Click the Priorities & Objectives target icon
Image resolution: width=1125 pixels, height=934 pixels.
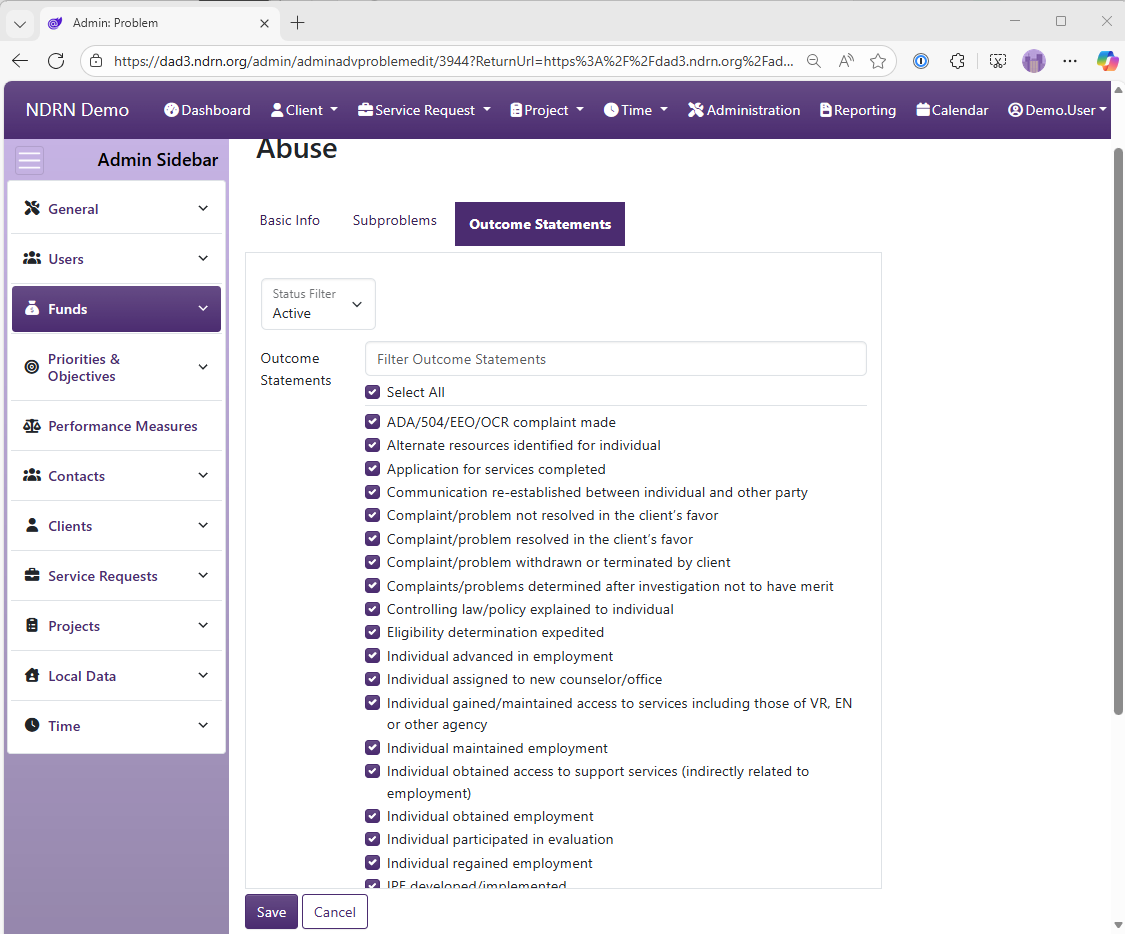tap(32, 367)
